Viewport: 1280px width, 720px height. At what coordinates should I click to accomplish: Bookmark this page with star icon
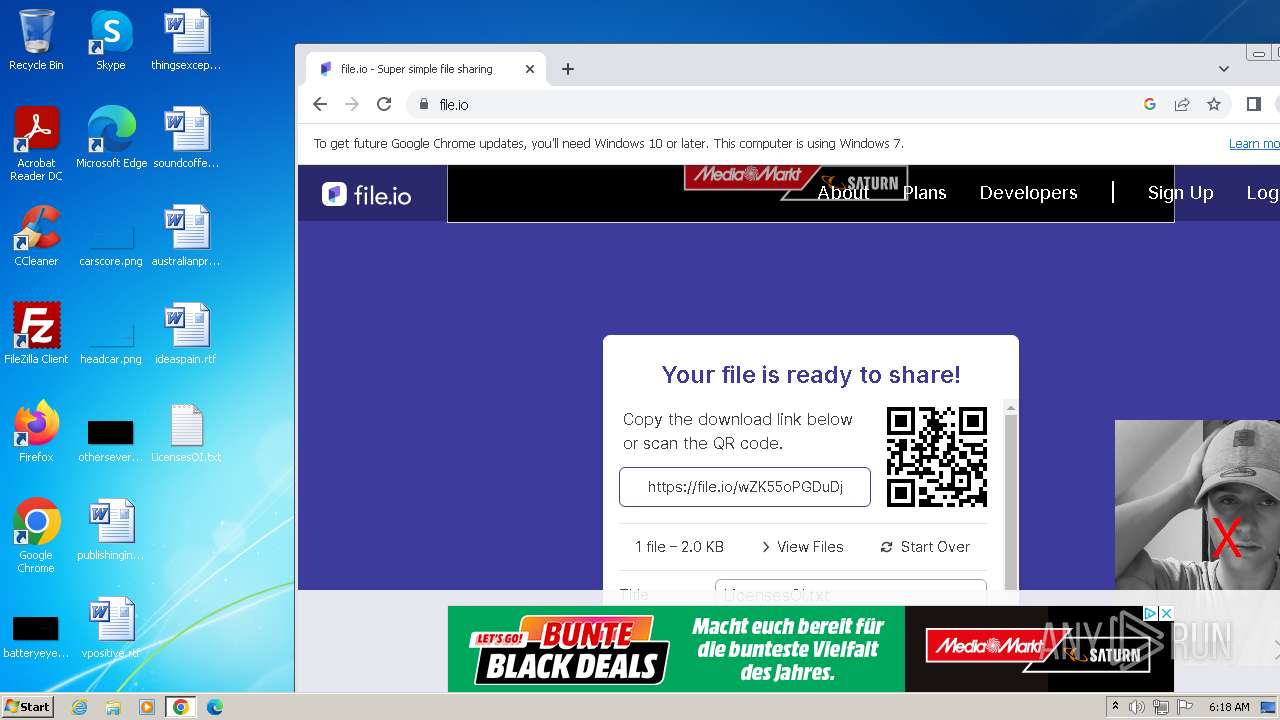pos(1214,104)
